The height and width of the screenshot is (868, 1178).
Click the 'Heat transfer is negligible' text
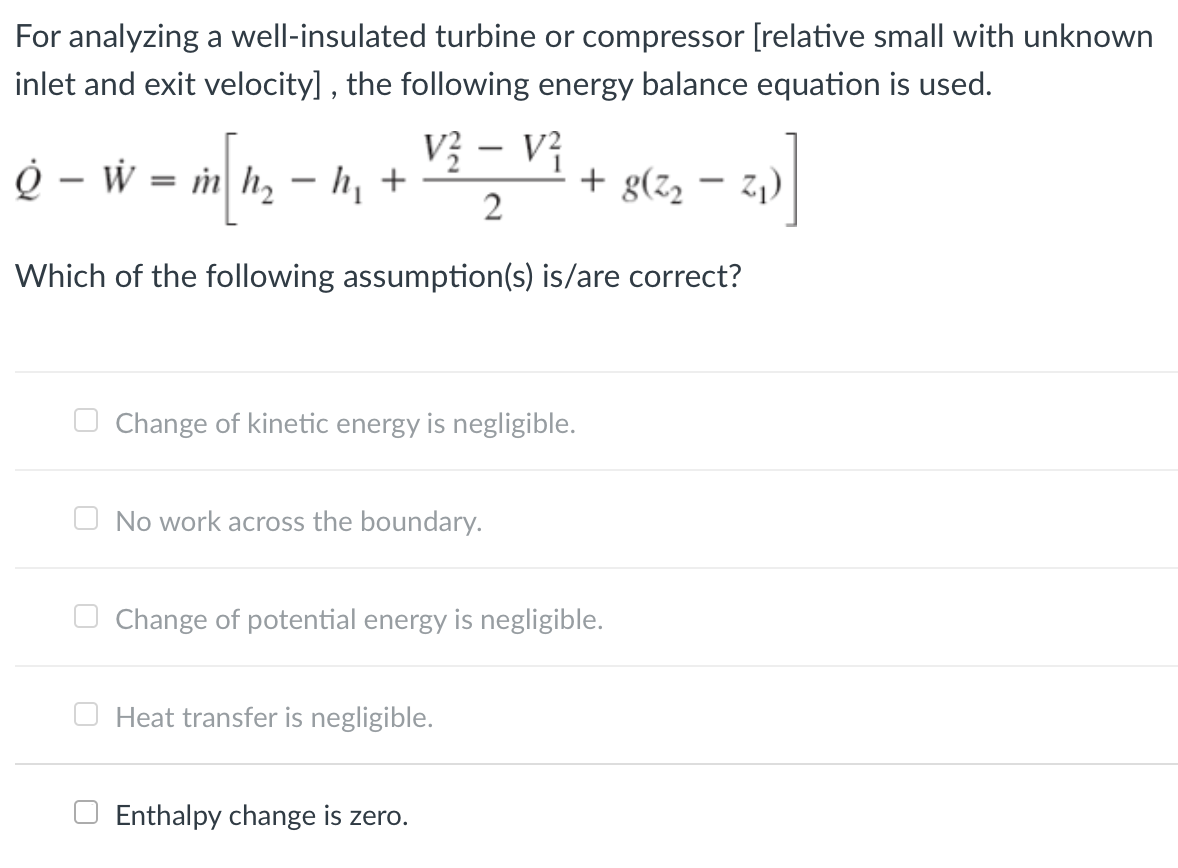274,717
